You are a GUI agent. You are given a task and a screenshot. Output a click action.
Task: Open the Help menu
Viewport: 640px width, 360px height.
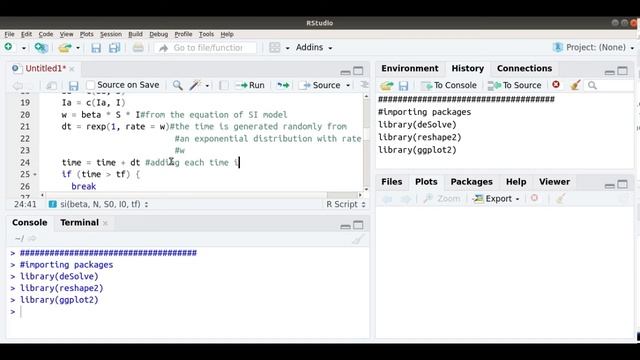pos(227,34)
